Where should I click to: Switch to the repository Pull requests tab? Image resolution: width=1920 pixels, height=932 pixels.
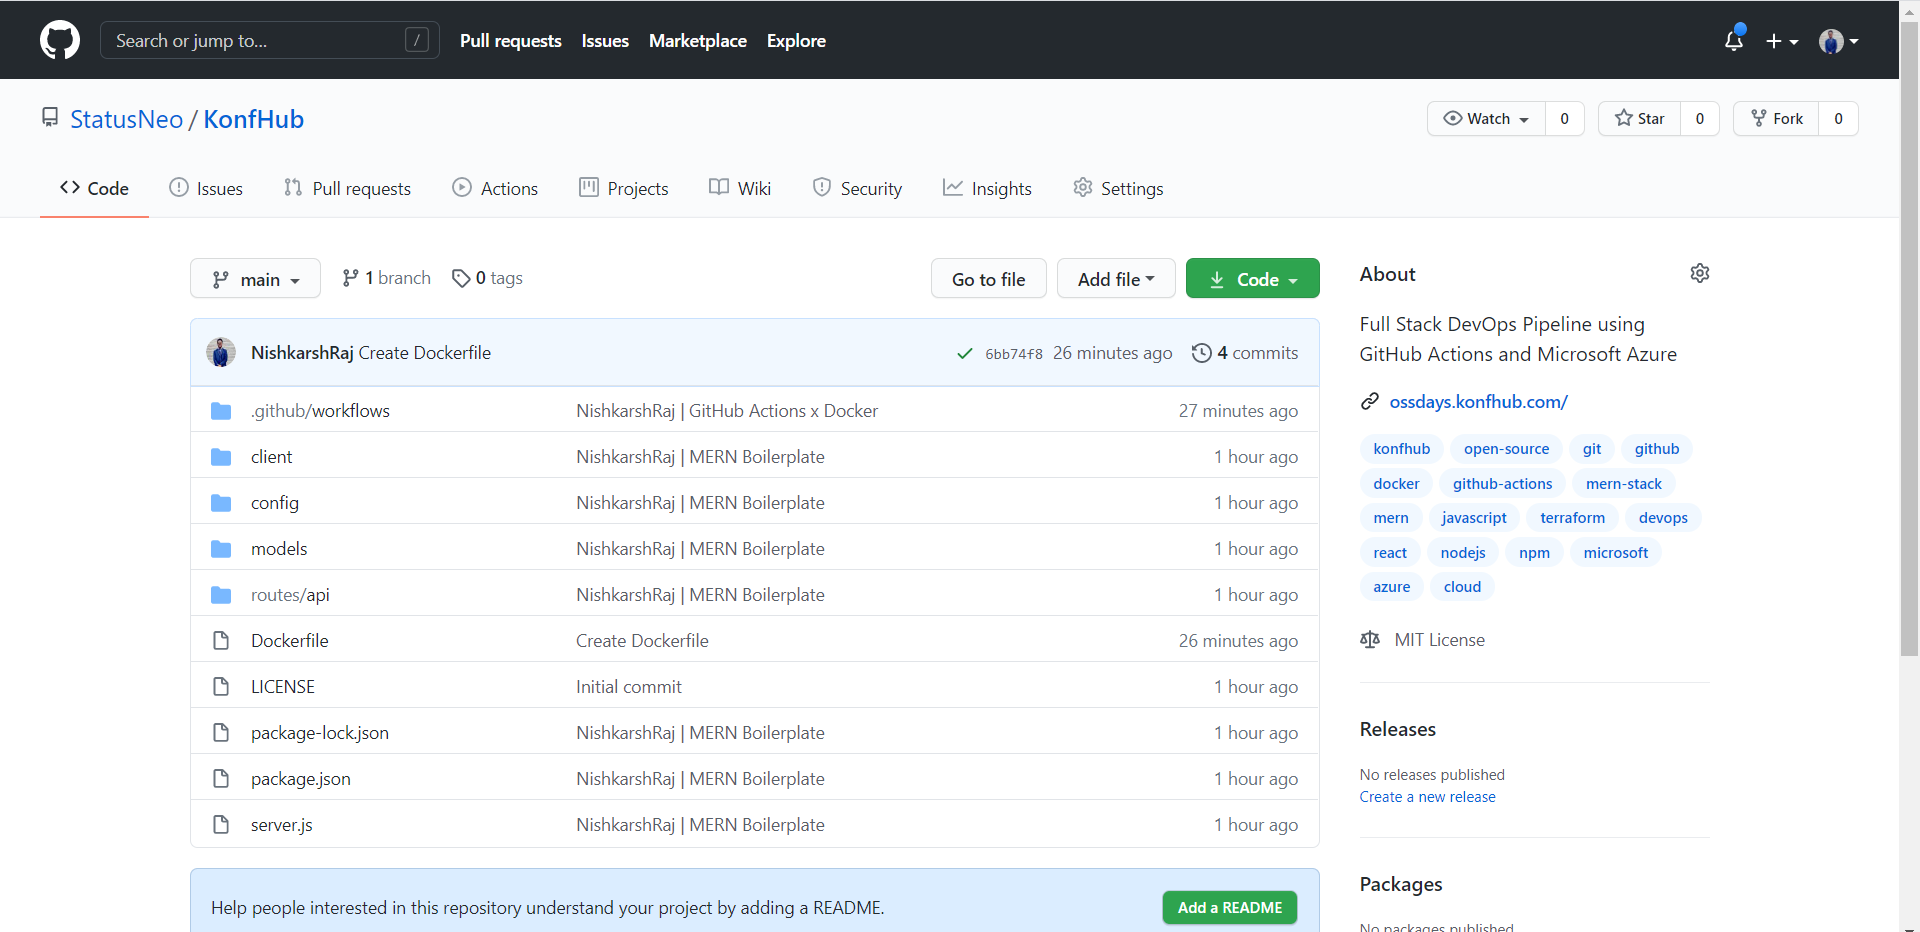tap(347, 188)
